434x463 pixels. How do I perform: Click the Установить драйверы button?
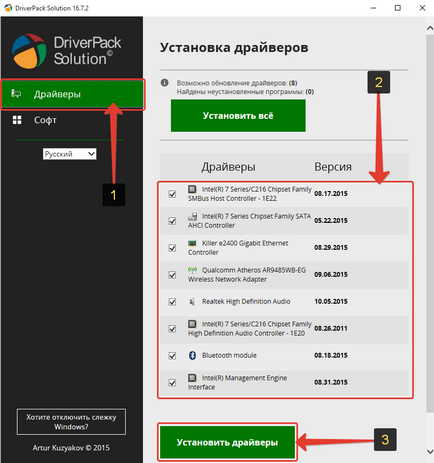pos(227,442)
